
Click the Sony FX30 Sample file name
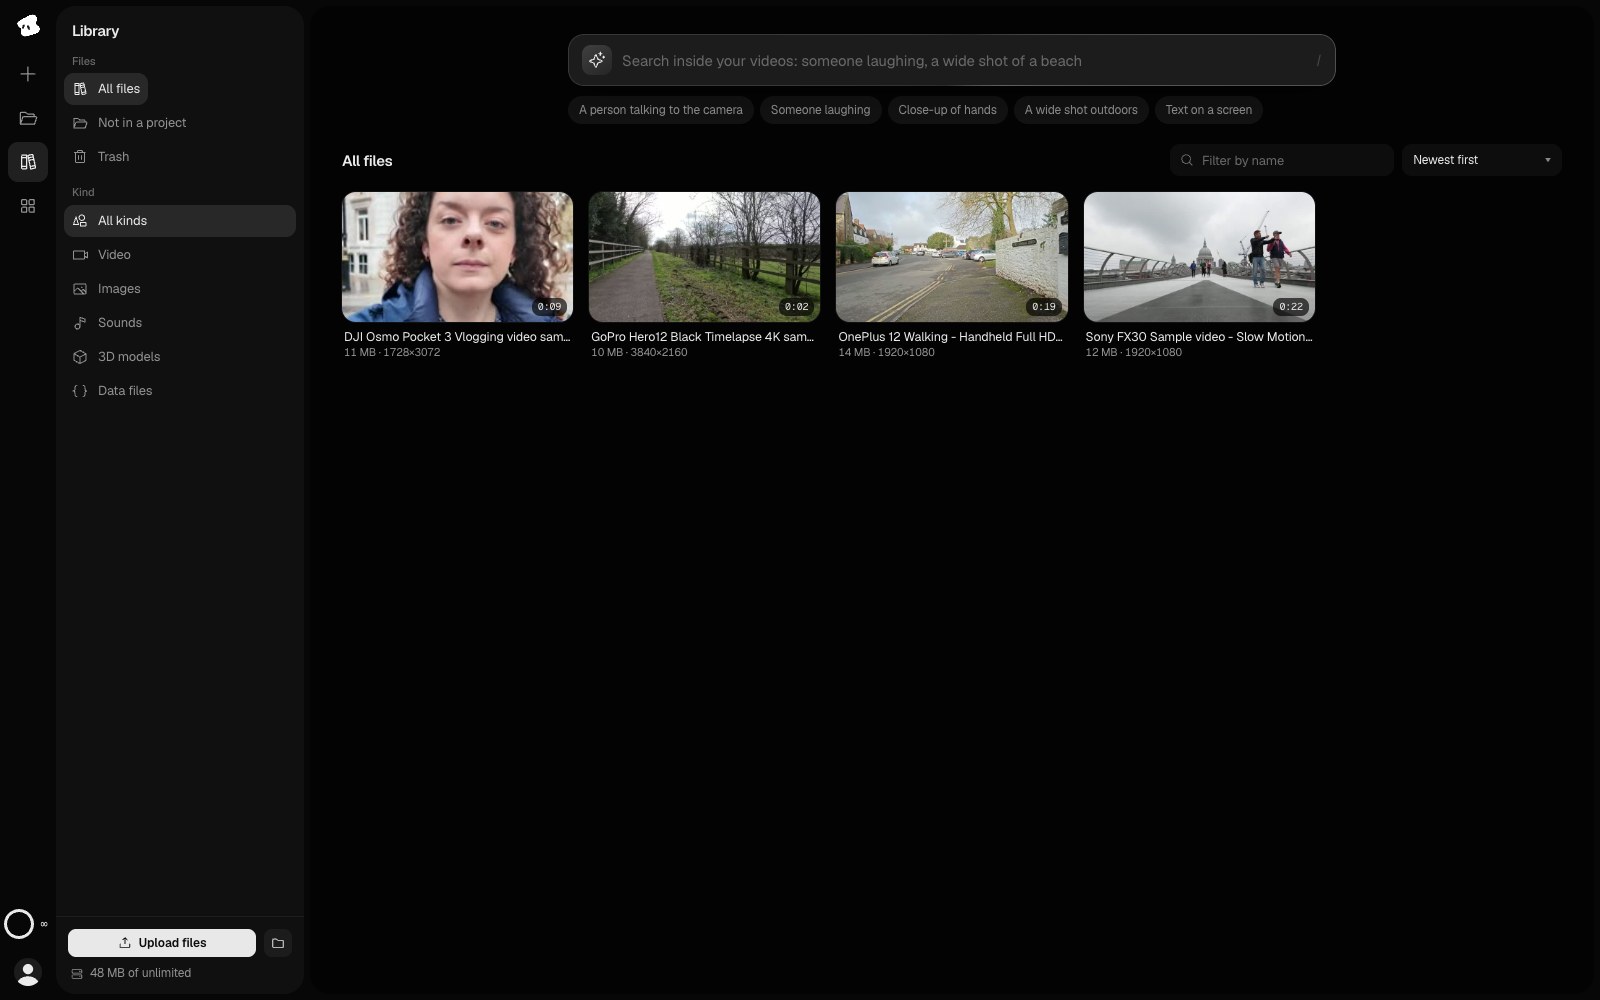point(1199,337)
